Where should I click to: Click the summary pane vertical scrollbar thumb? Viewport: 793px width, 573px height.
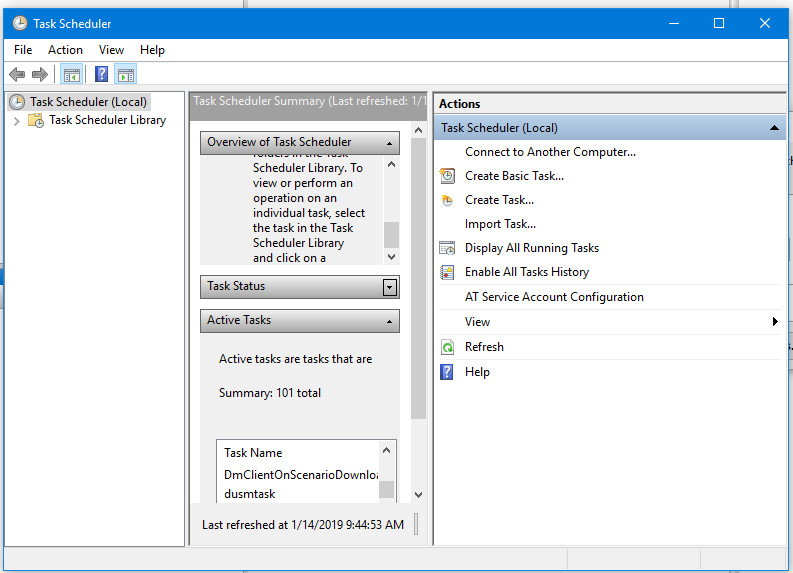tap(418, 279)
